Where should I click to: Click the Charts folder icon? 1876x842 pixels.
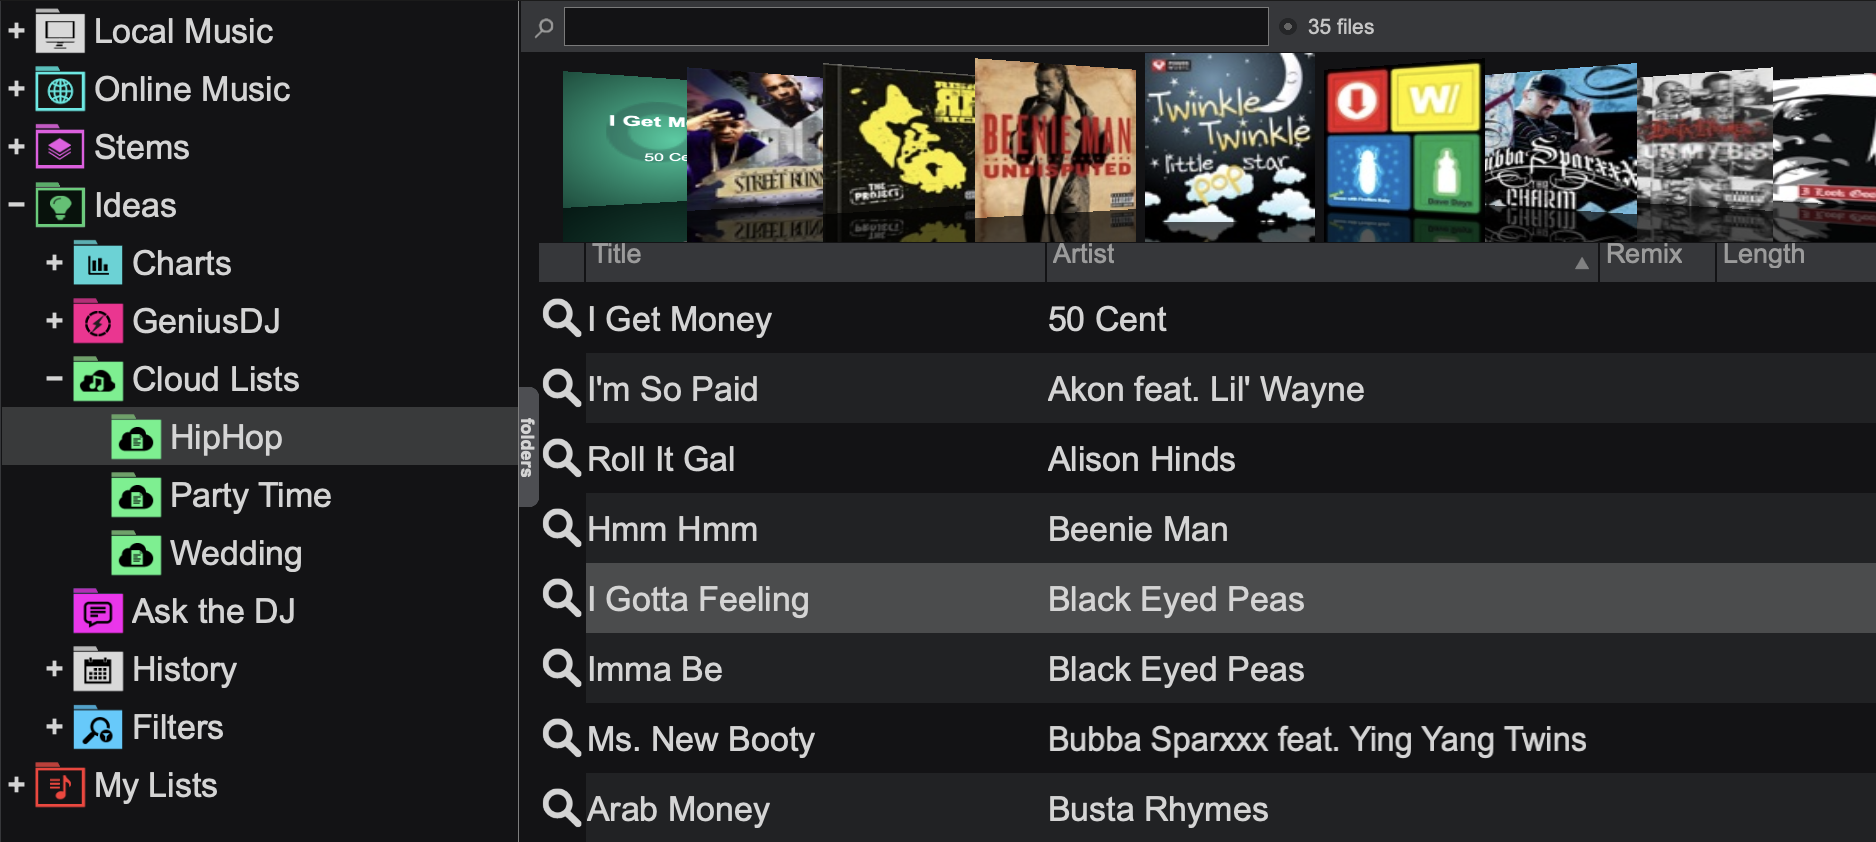(x=98, y=264)
